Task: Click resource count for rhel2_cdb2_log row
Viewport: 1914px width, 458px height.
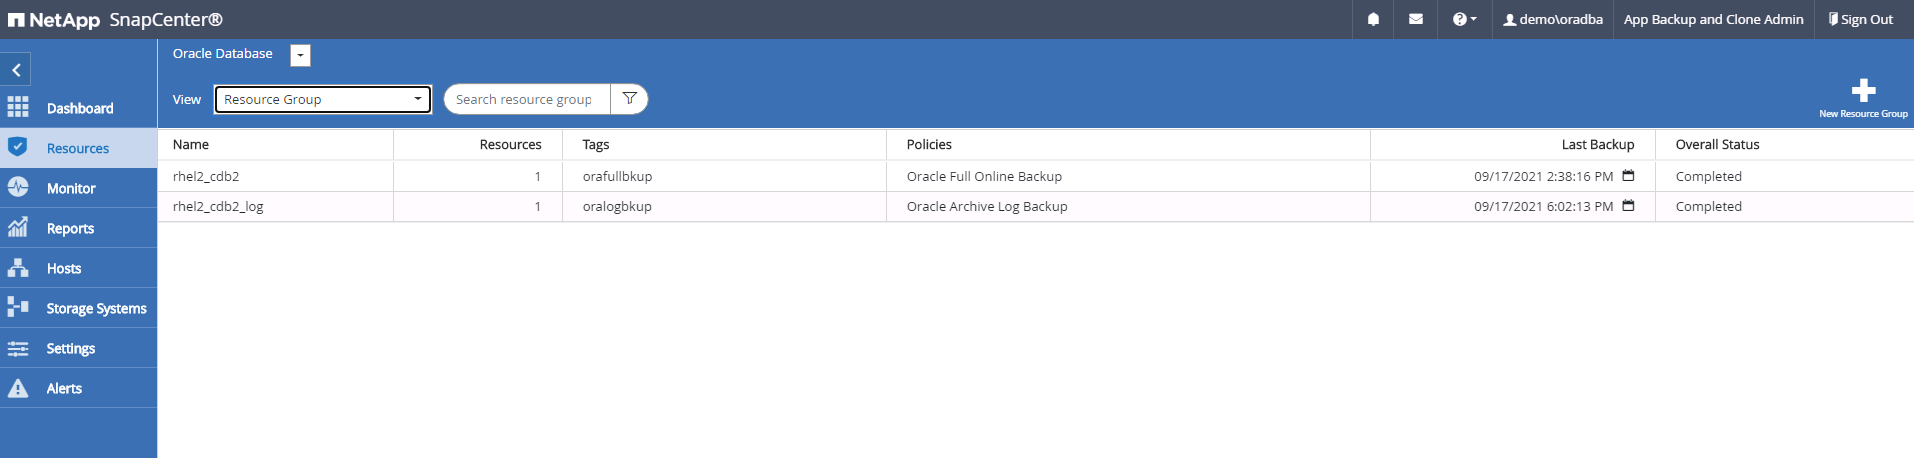Action: pyautogui.click(x=537, y=206)
